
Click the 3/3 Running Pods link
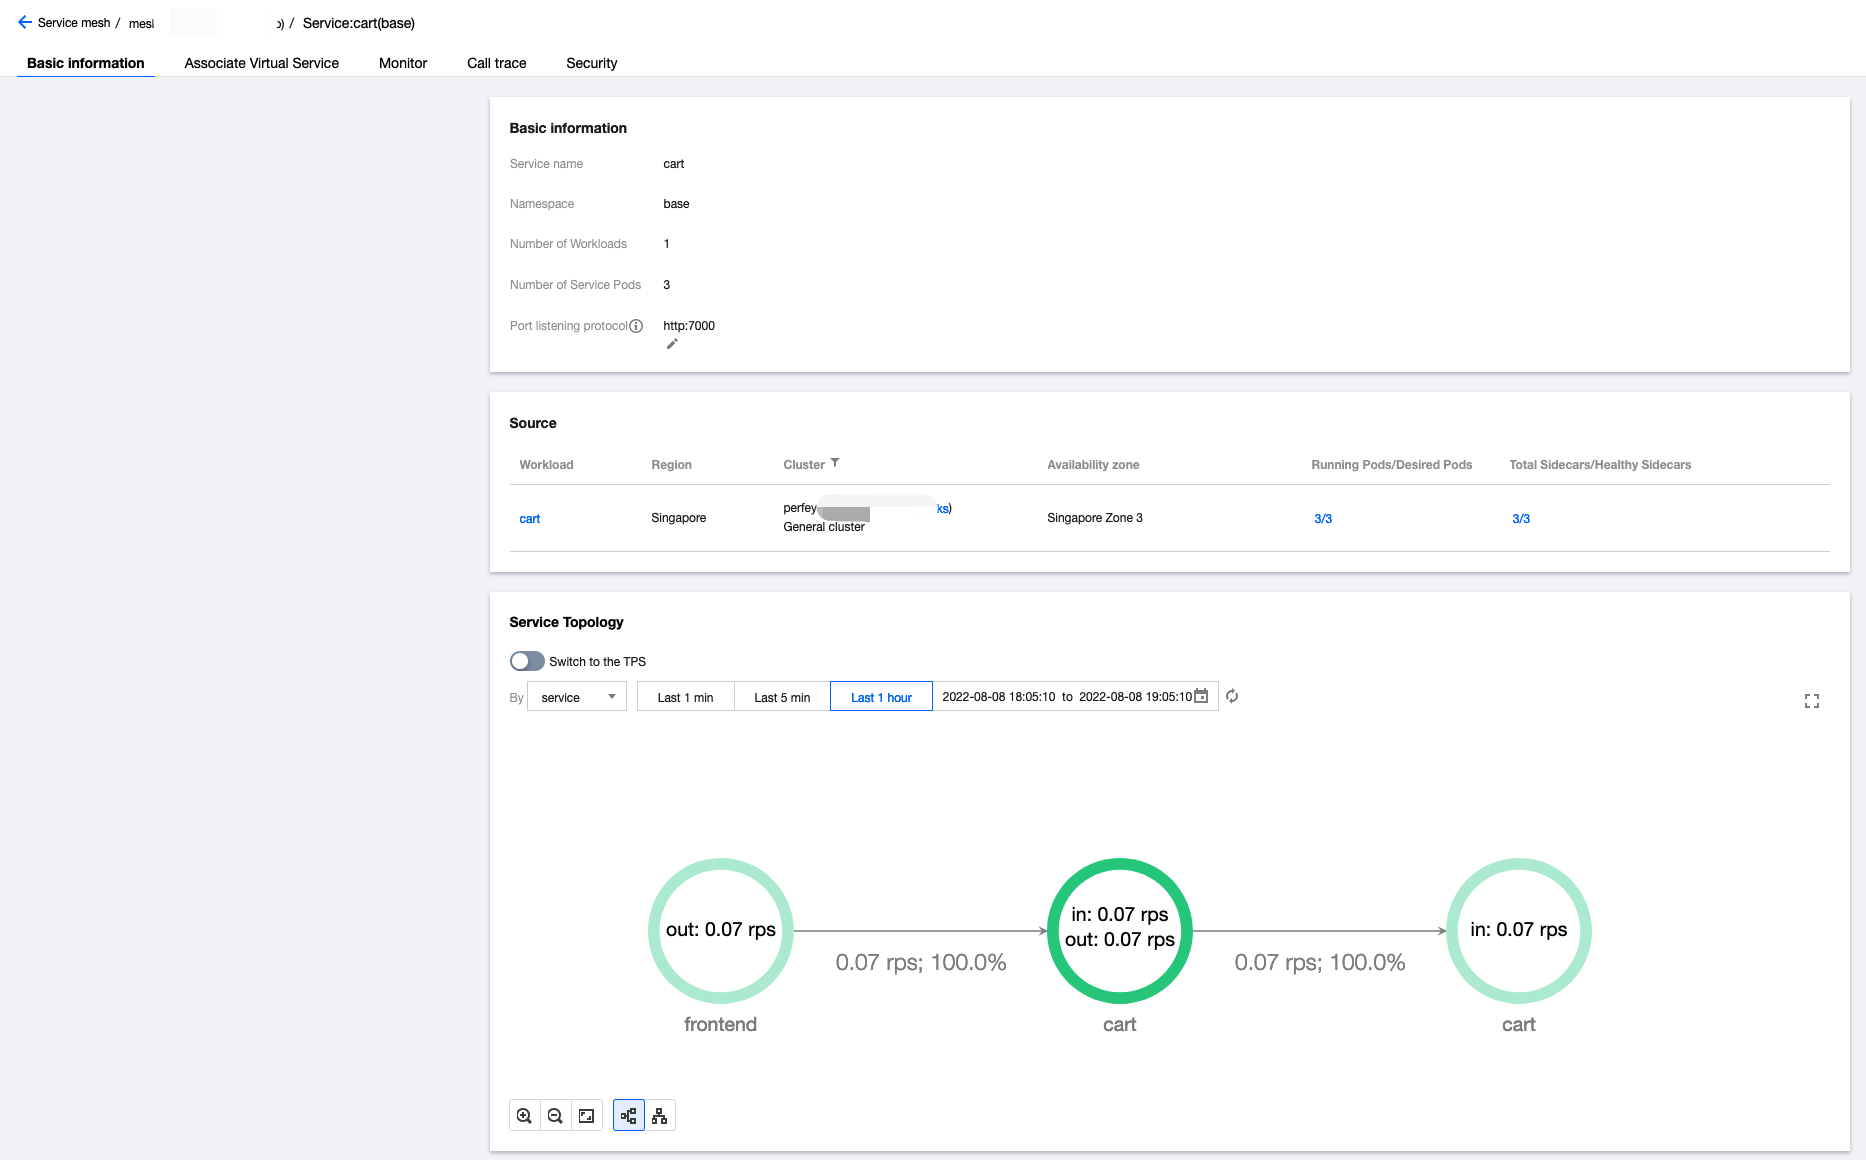coord(1322,519)
